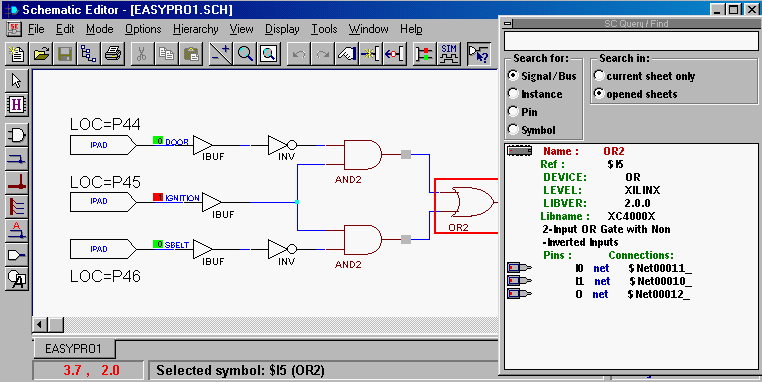Click the text annotation tool in sidebar
762x382 pixels.
pos(17,279)
